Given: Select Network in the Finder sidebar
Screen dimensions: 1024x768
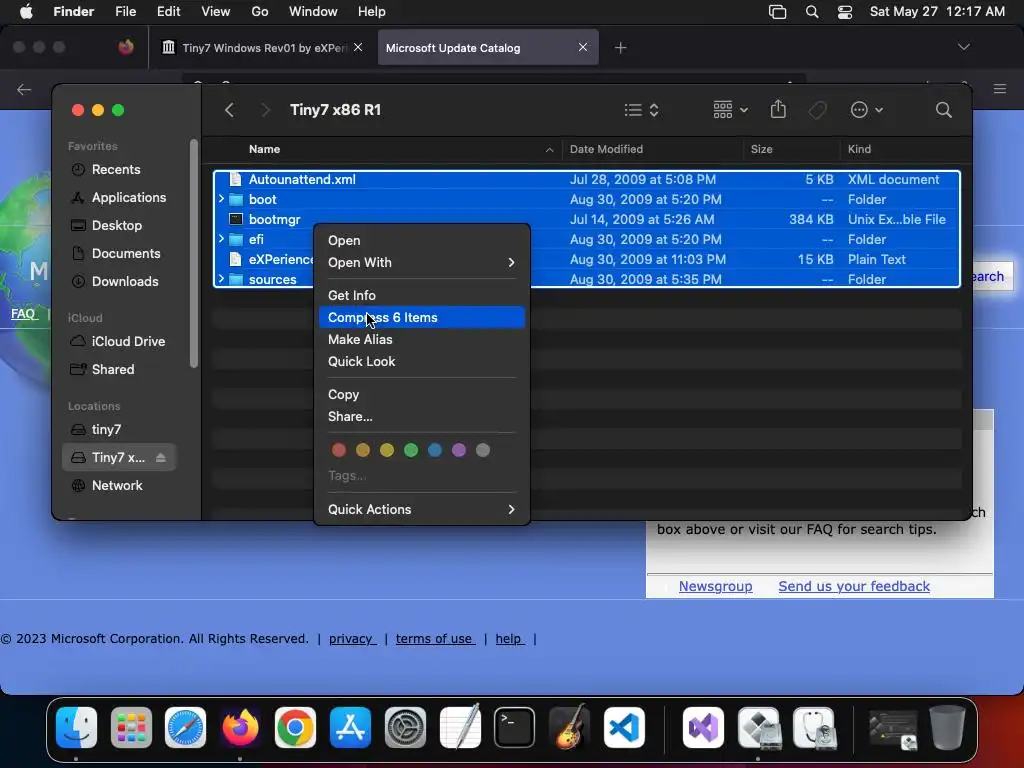Looking at the screenshot, I should [x=121, y=486].
